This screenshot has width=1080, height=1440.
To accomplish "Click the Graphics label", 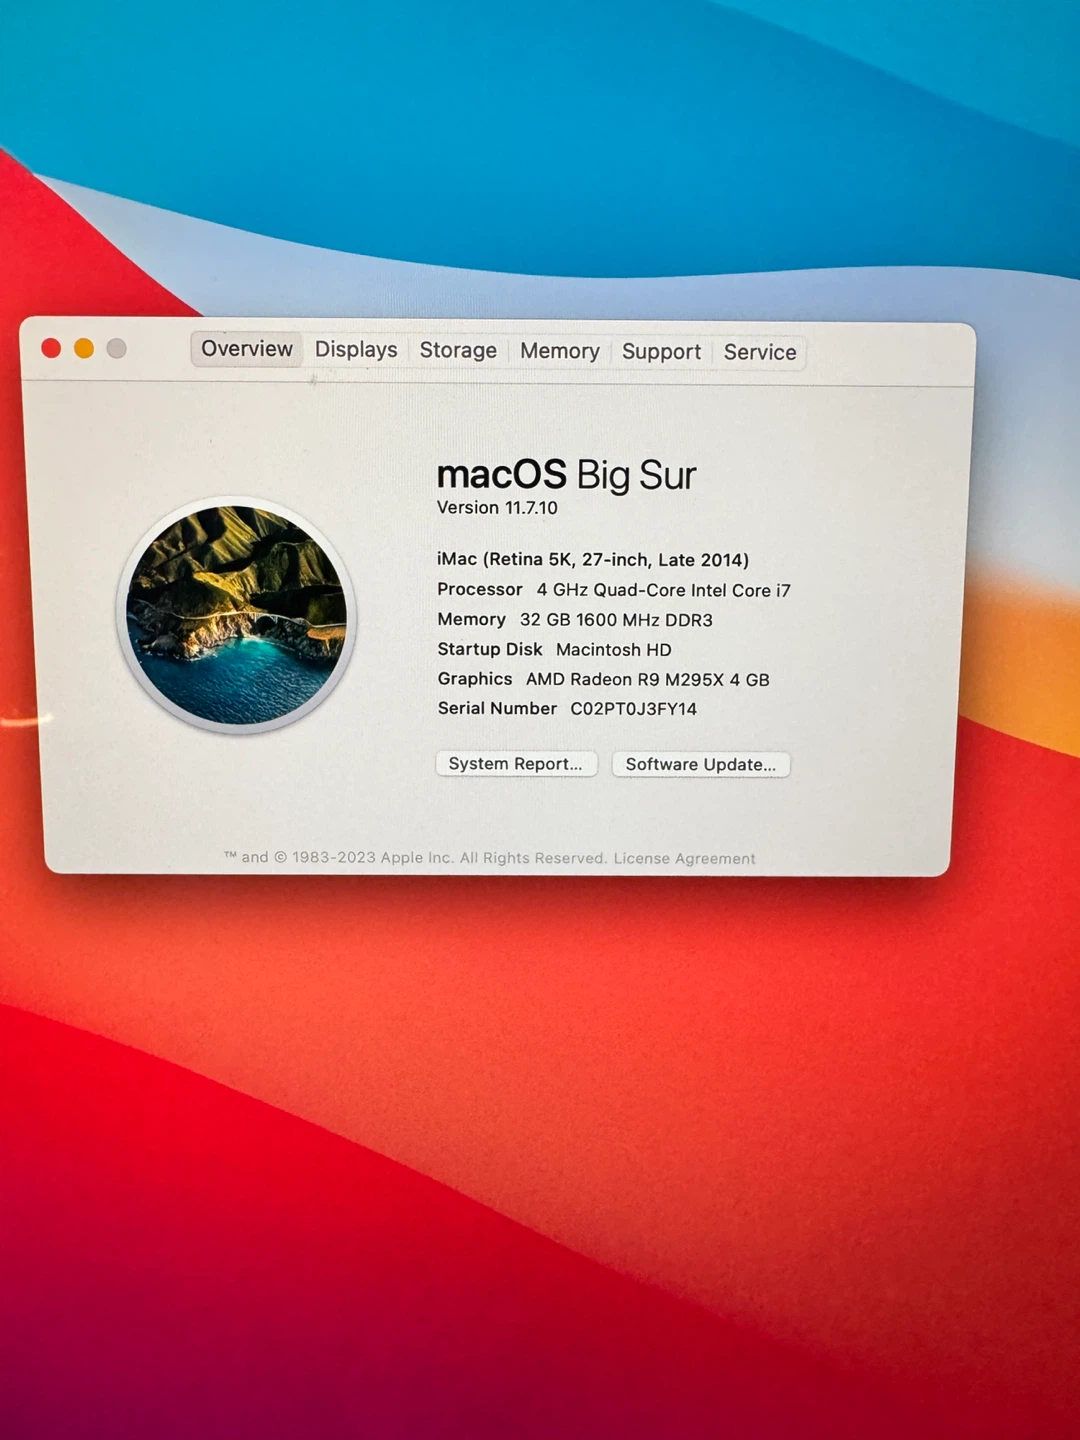I will pos(475,679).
